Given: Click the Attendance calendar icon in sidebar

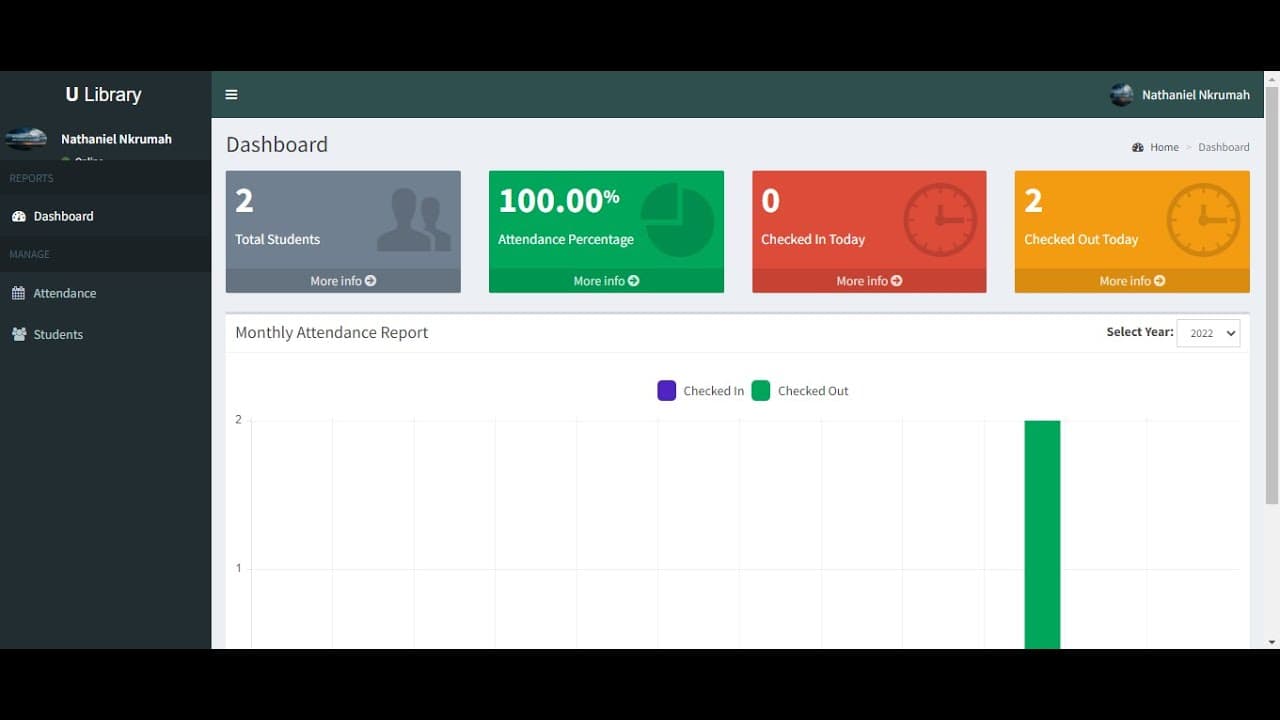Looking at the screenshot, I should click(18, 293).
